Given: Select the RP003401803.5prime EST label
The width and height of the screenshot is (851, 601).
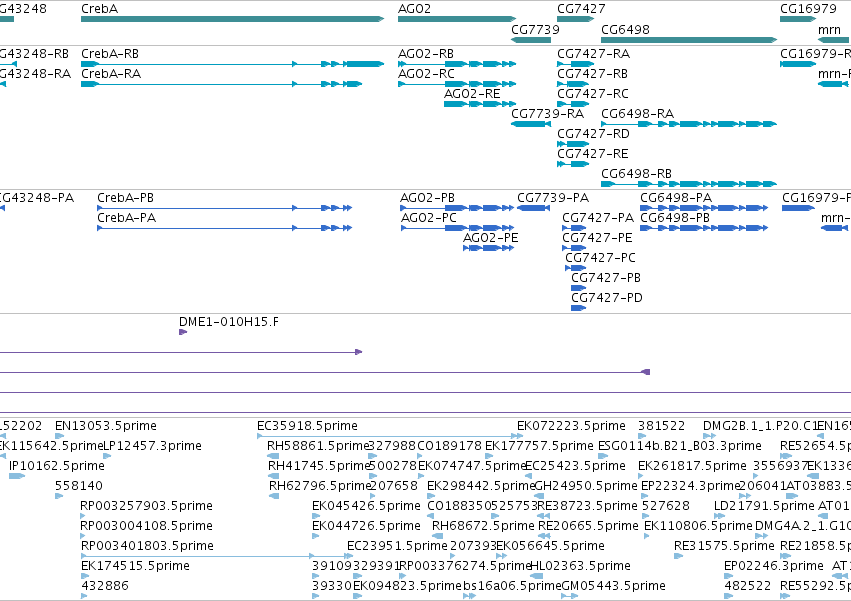Looking at the screenshot, I should (x=147, y=546).
